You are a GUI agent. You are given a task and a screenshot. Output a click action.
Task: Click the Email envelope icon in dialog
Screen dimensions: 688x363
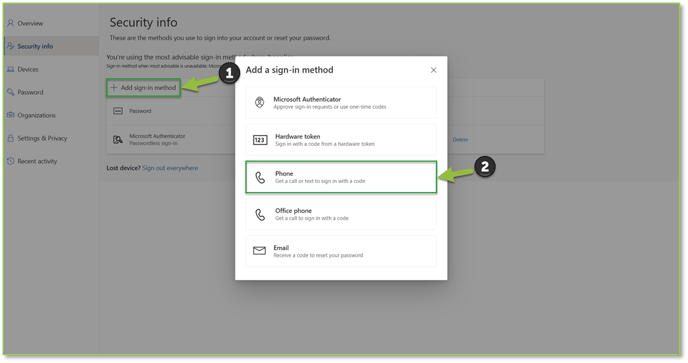(x=259, y=251)
